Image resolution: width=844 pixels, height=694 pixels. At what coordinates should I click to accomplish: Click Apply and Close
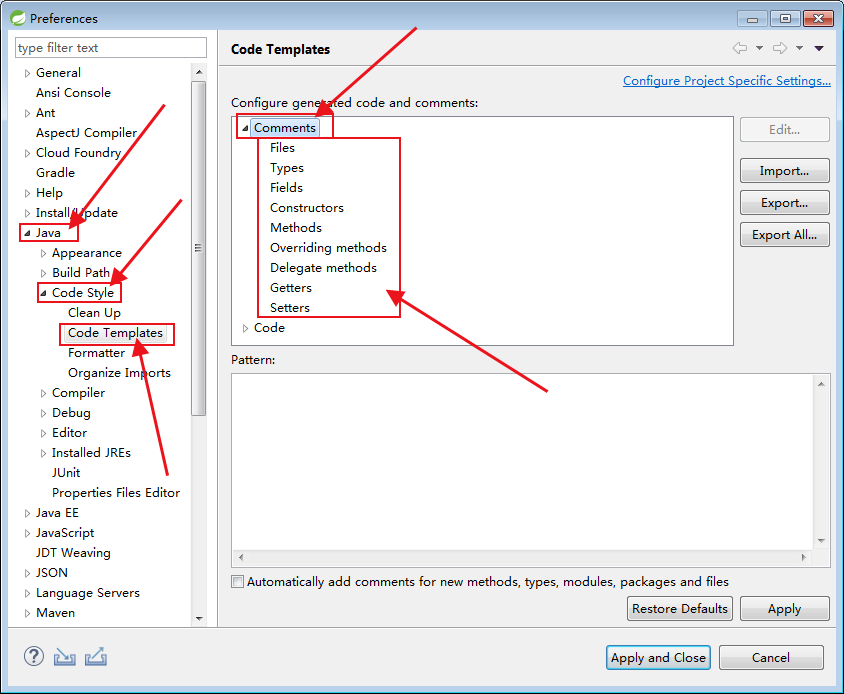(x=658, y=657)
